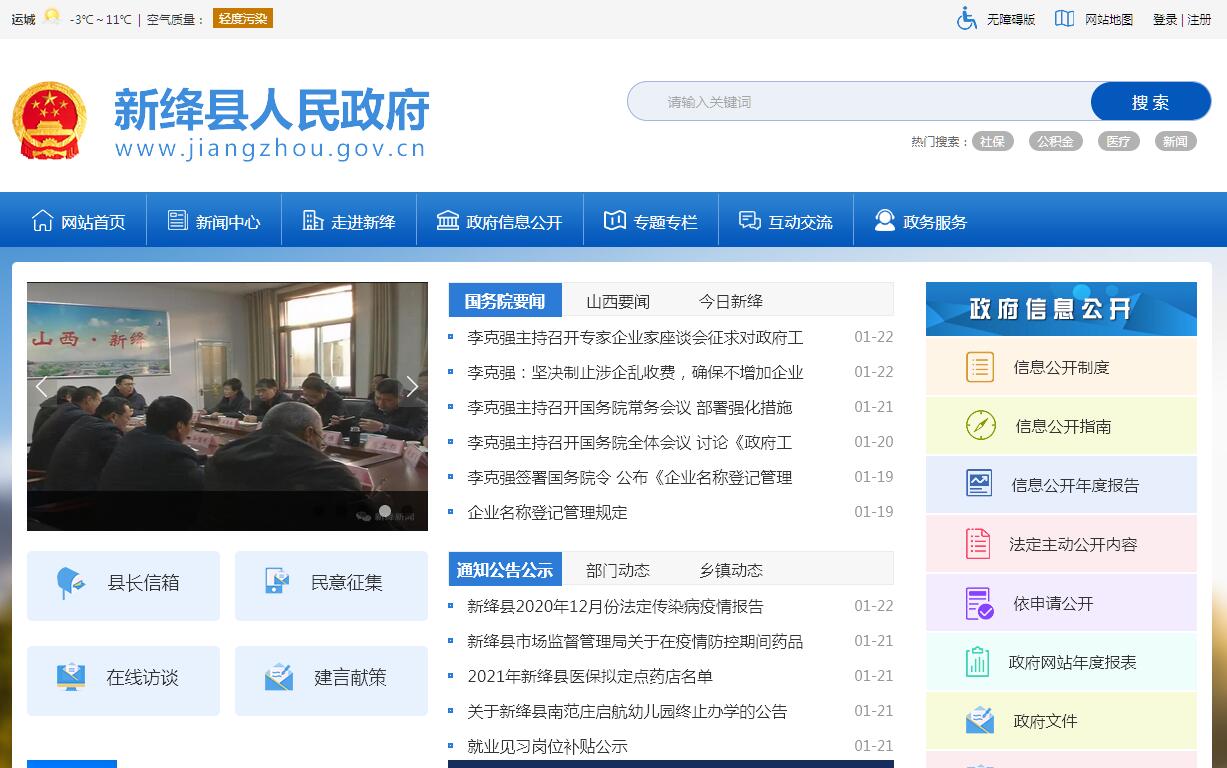This screenshot has height=768, width=1227.
Task: Focus the keyword search input field
Action: pyautogui.click(x=860, y=102)
